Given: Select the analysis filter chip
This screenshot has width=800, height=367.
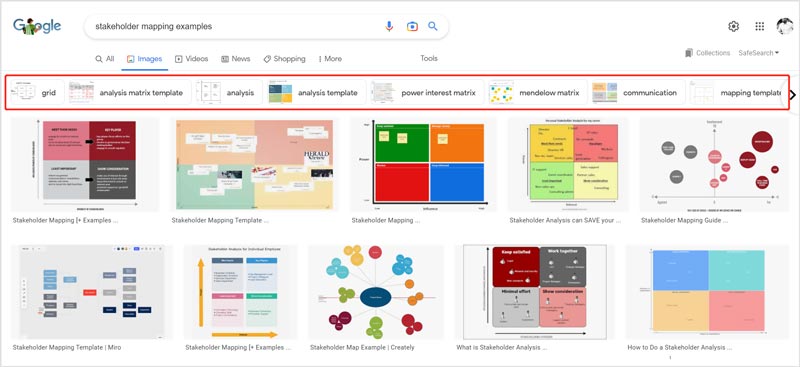Looking at the screenshot, I should pyautogui.click(x=229, y=92).
